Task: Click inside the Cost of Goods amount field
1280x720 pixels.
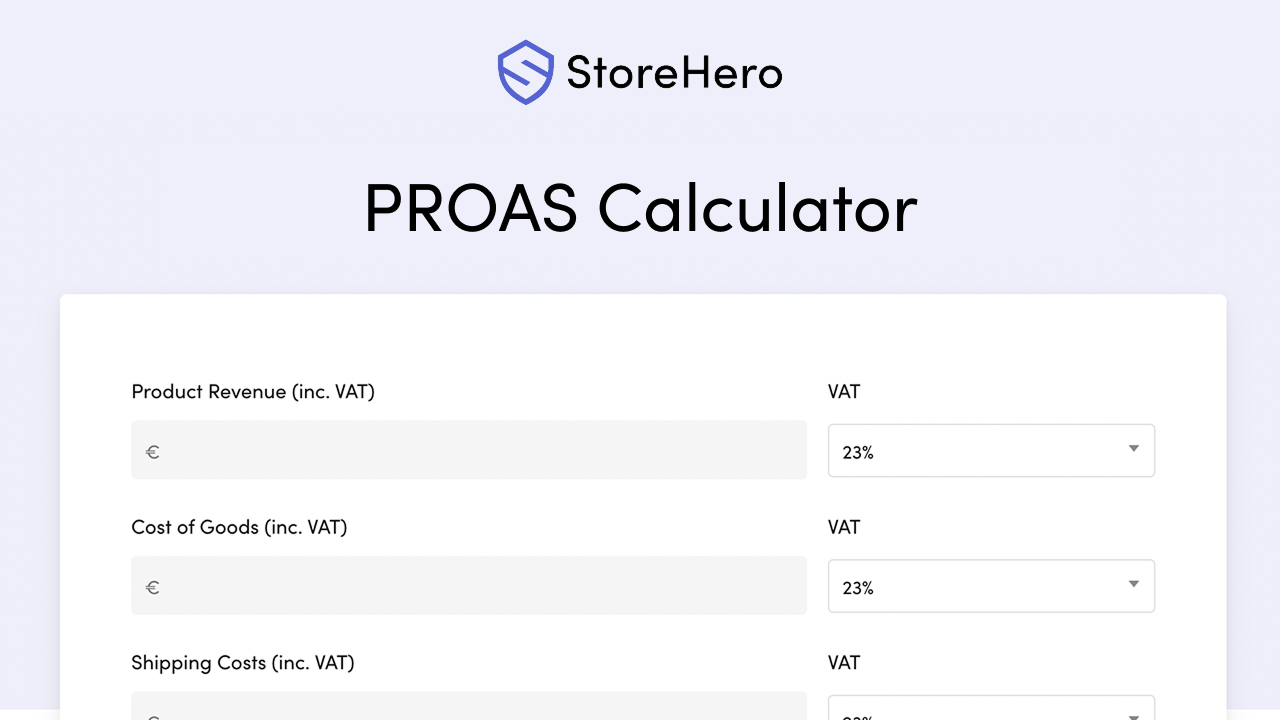Action: (x=468, y=585)
